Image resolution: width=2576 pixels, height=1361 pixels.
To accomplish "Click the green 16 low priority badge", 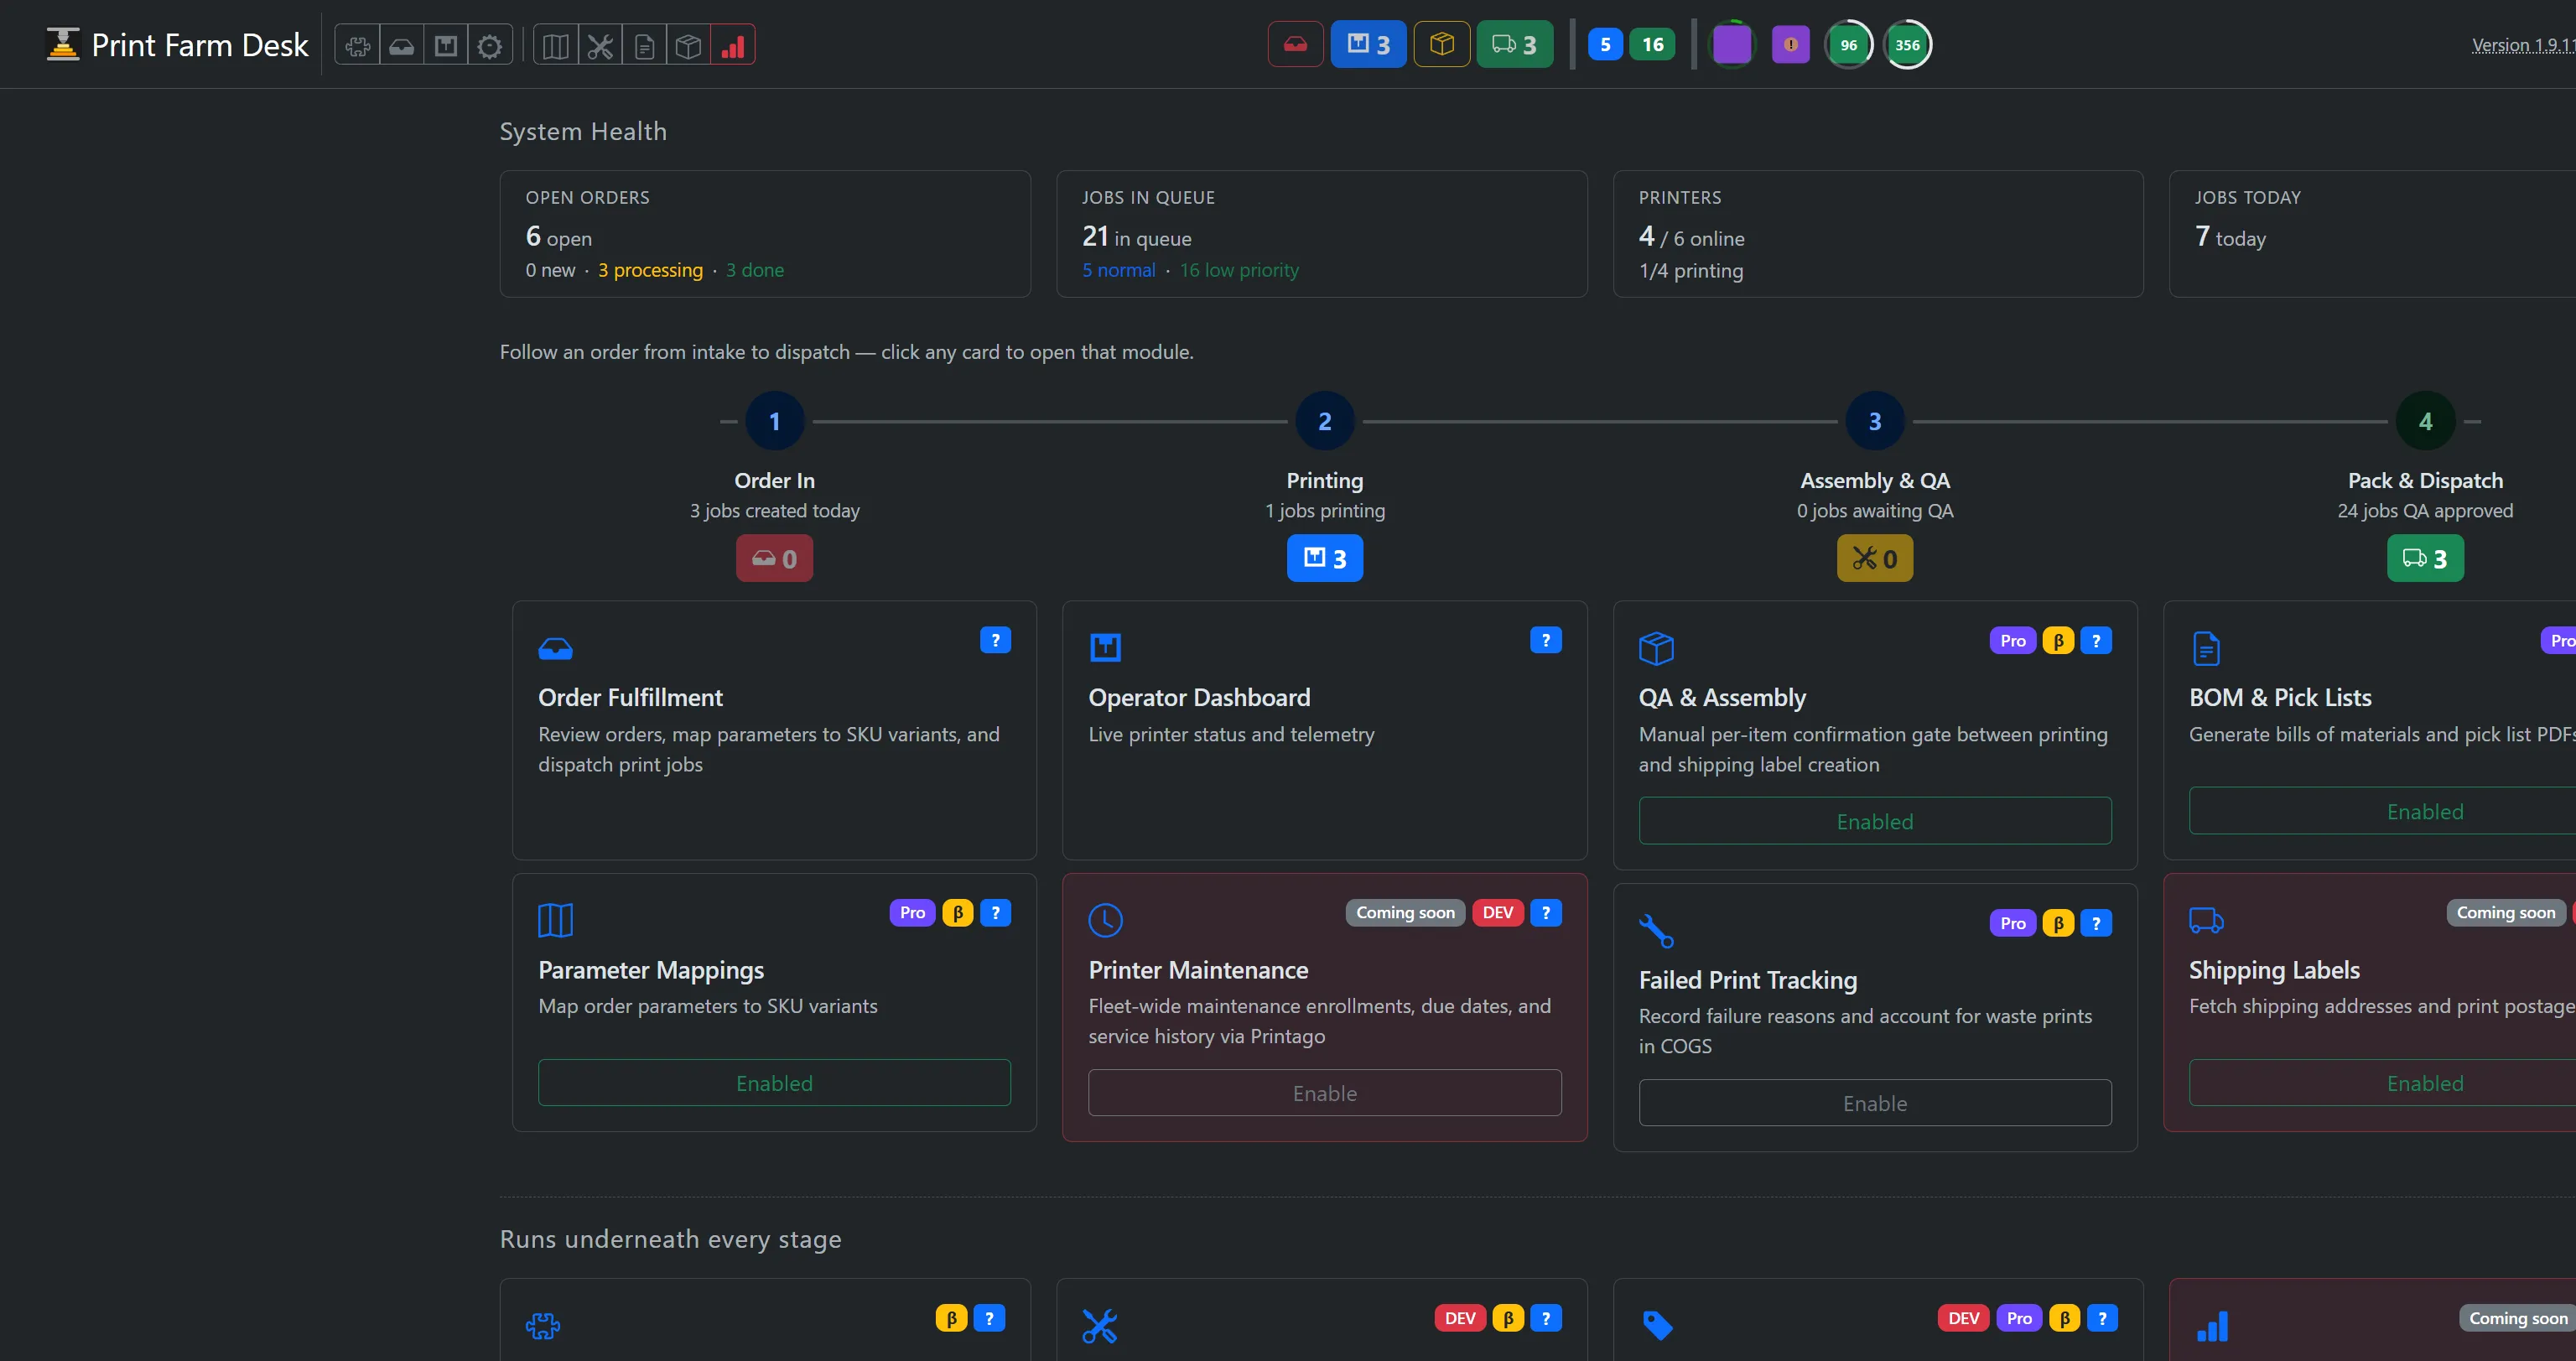I will 1652,44.
